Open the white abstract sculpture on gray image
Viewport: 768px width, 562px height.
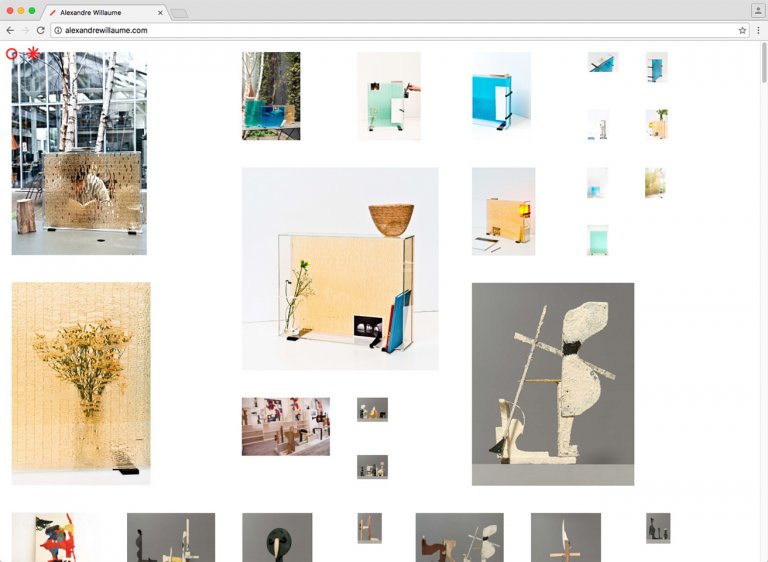(552, 383)
